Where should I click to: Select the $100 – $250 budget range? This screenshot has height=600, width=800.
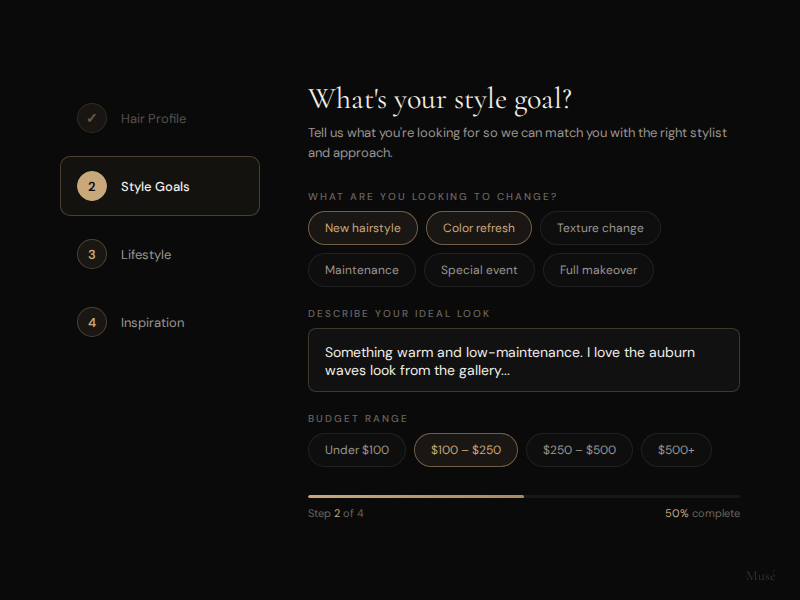click(x=466, y=450)
